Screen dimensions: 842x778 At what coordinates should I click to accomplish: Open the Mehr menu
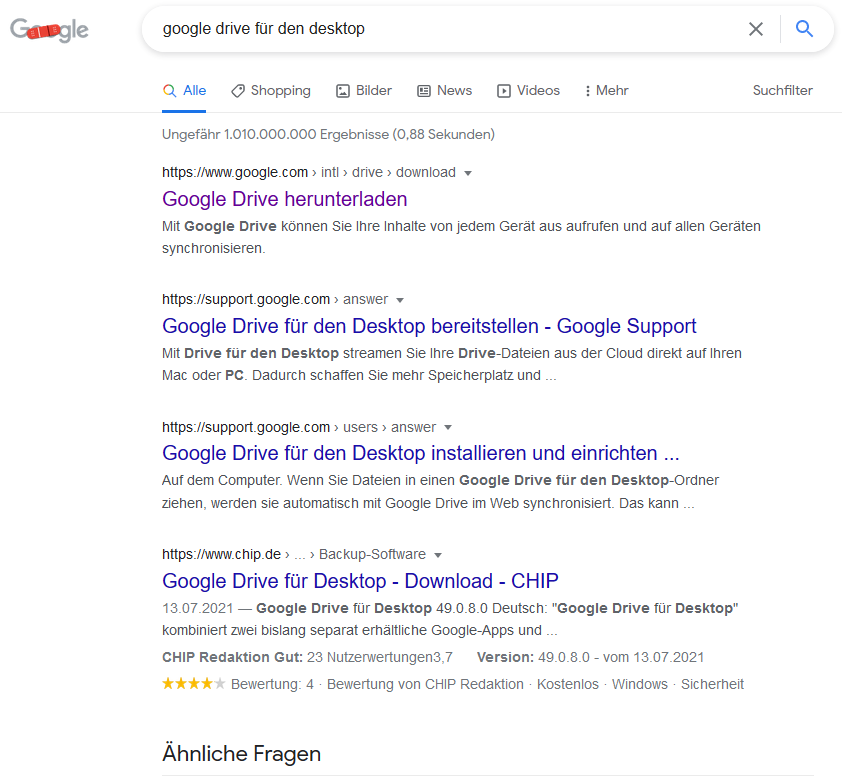tap(607, 91)
